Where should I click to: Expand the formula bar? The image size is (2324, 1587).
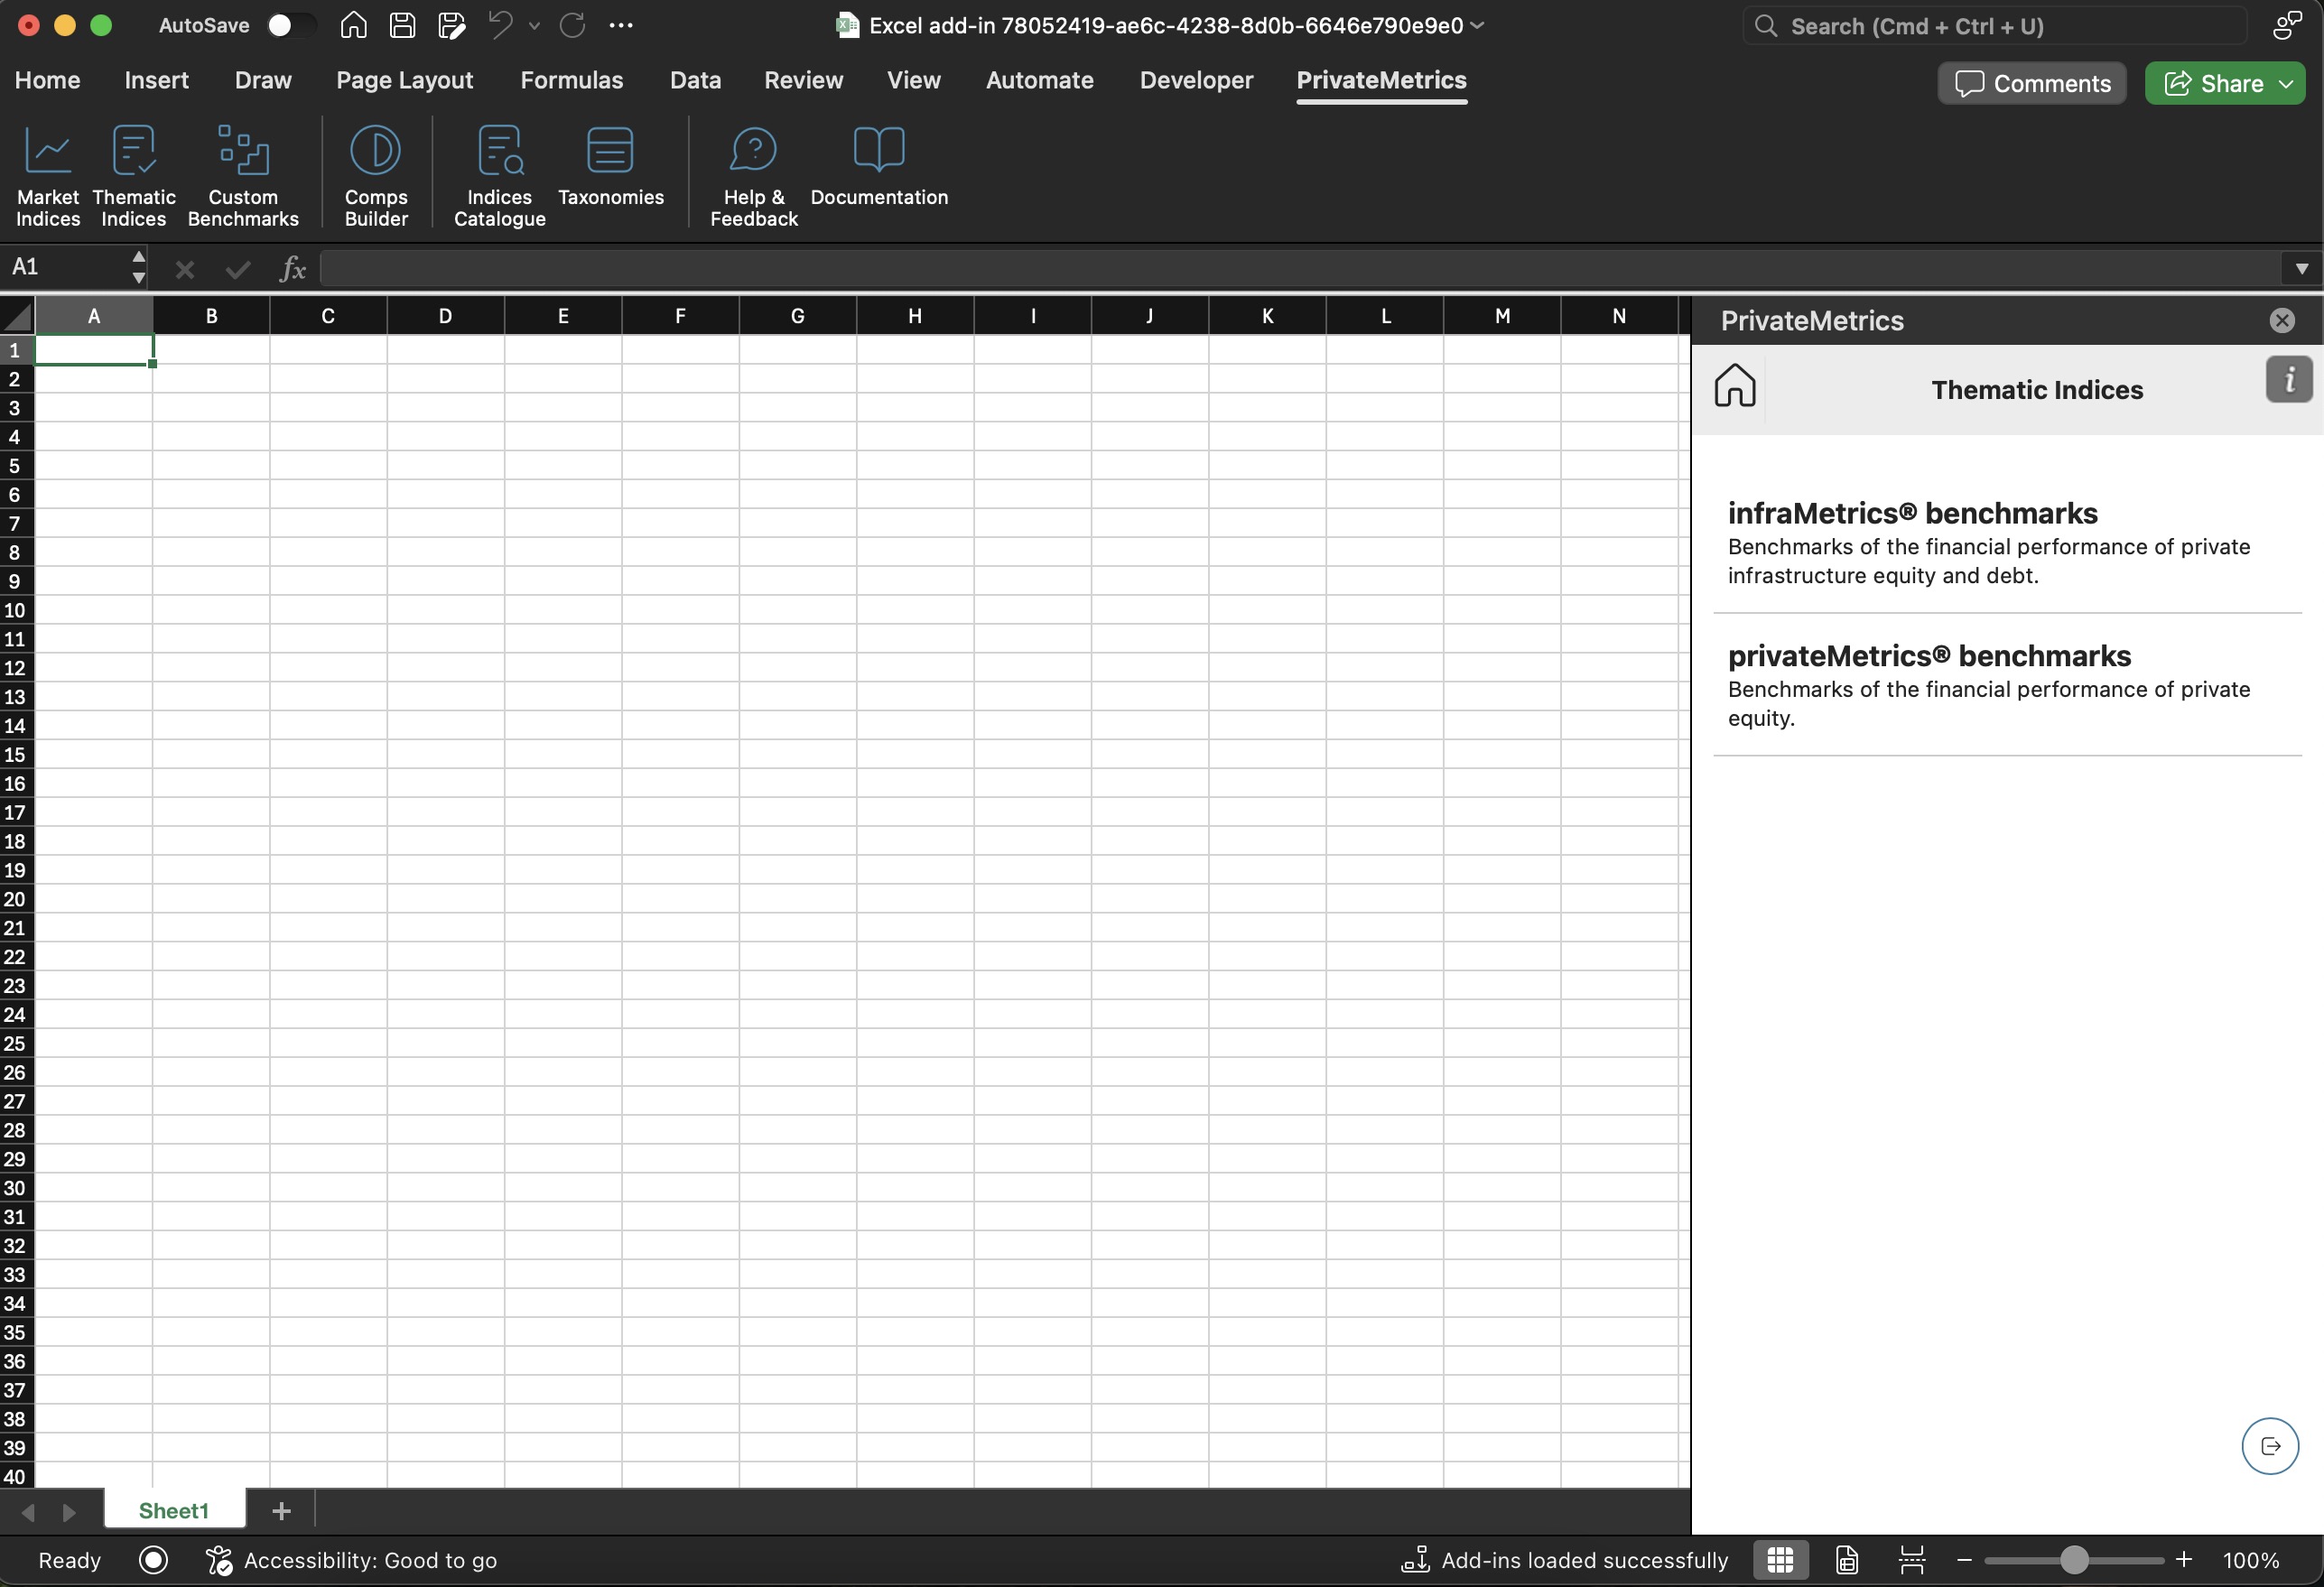tap(2301, 268)
